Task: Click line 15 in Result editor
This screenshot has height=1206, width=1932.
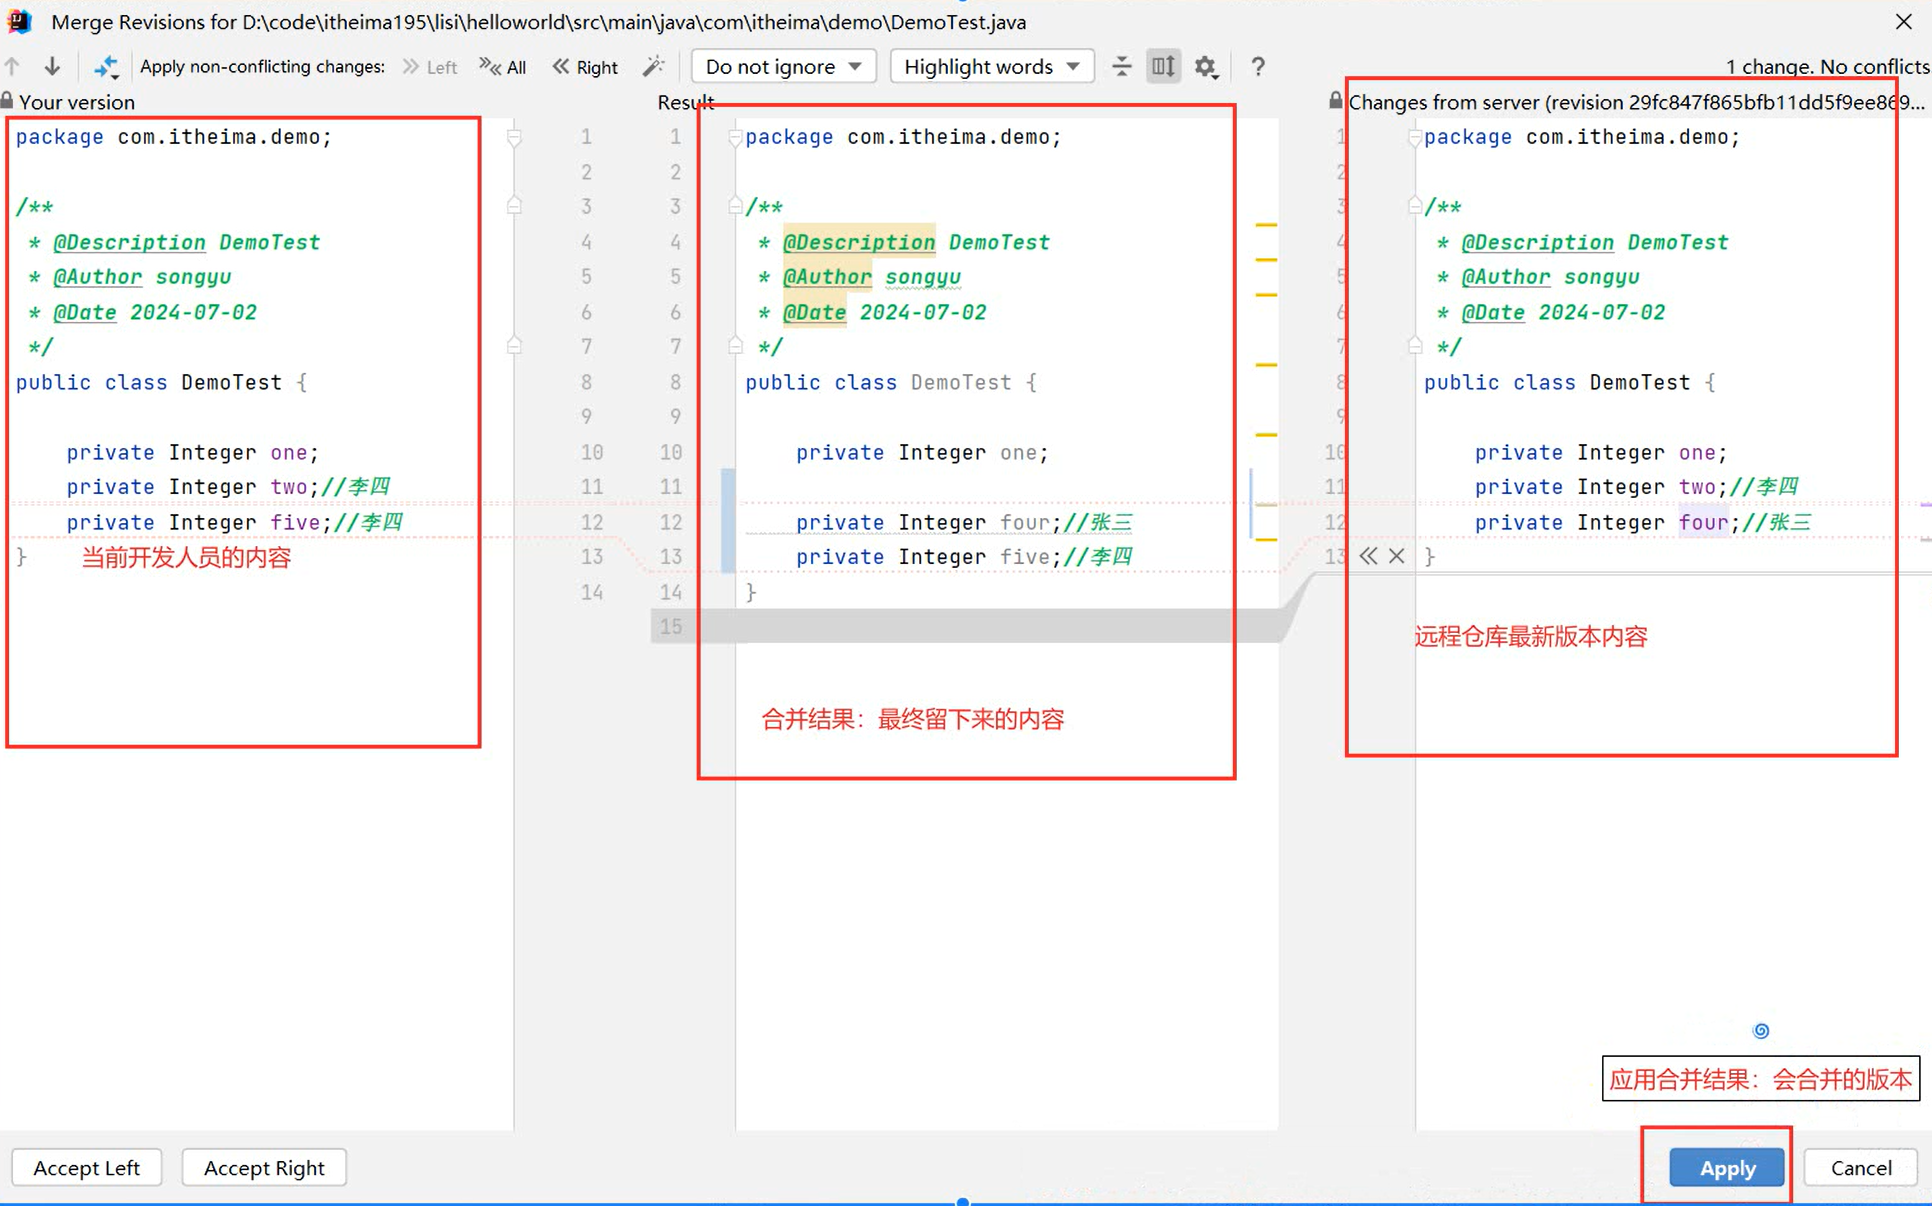Action: [x=965, y=626]
